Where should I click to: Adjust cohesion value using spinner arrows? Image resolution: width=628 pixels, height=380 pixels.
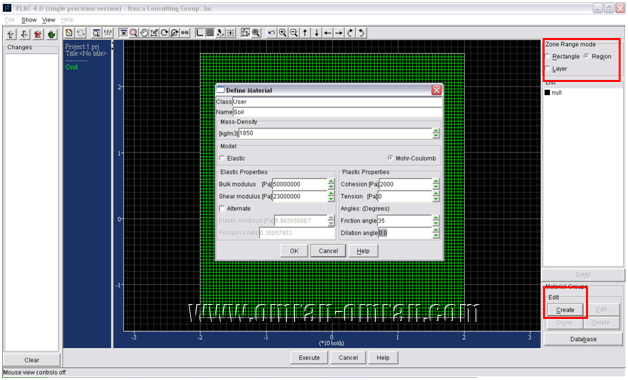coord(436,185)
